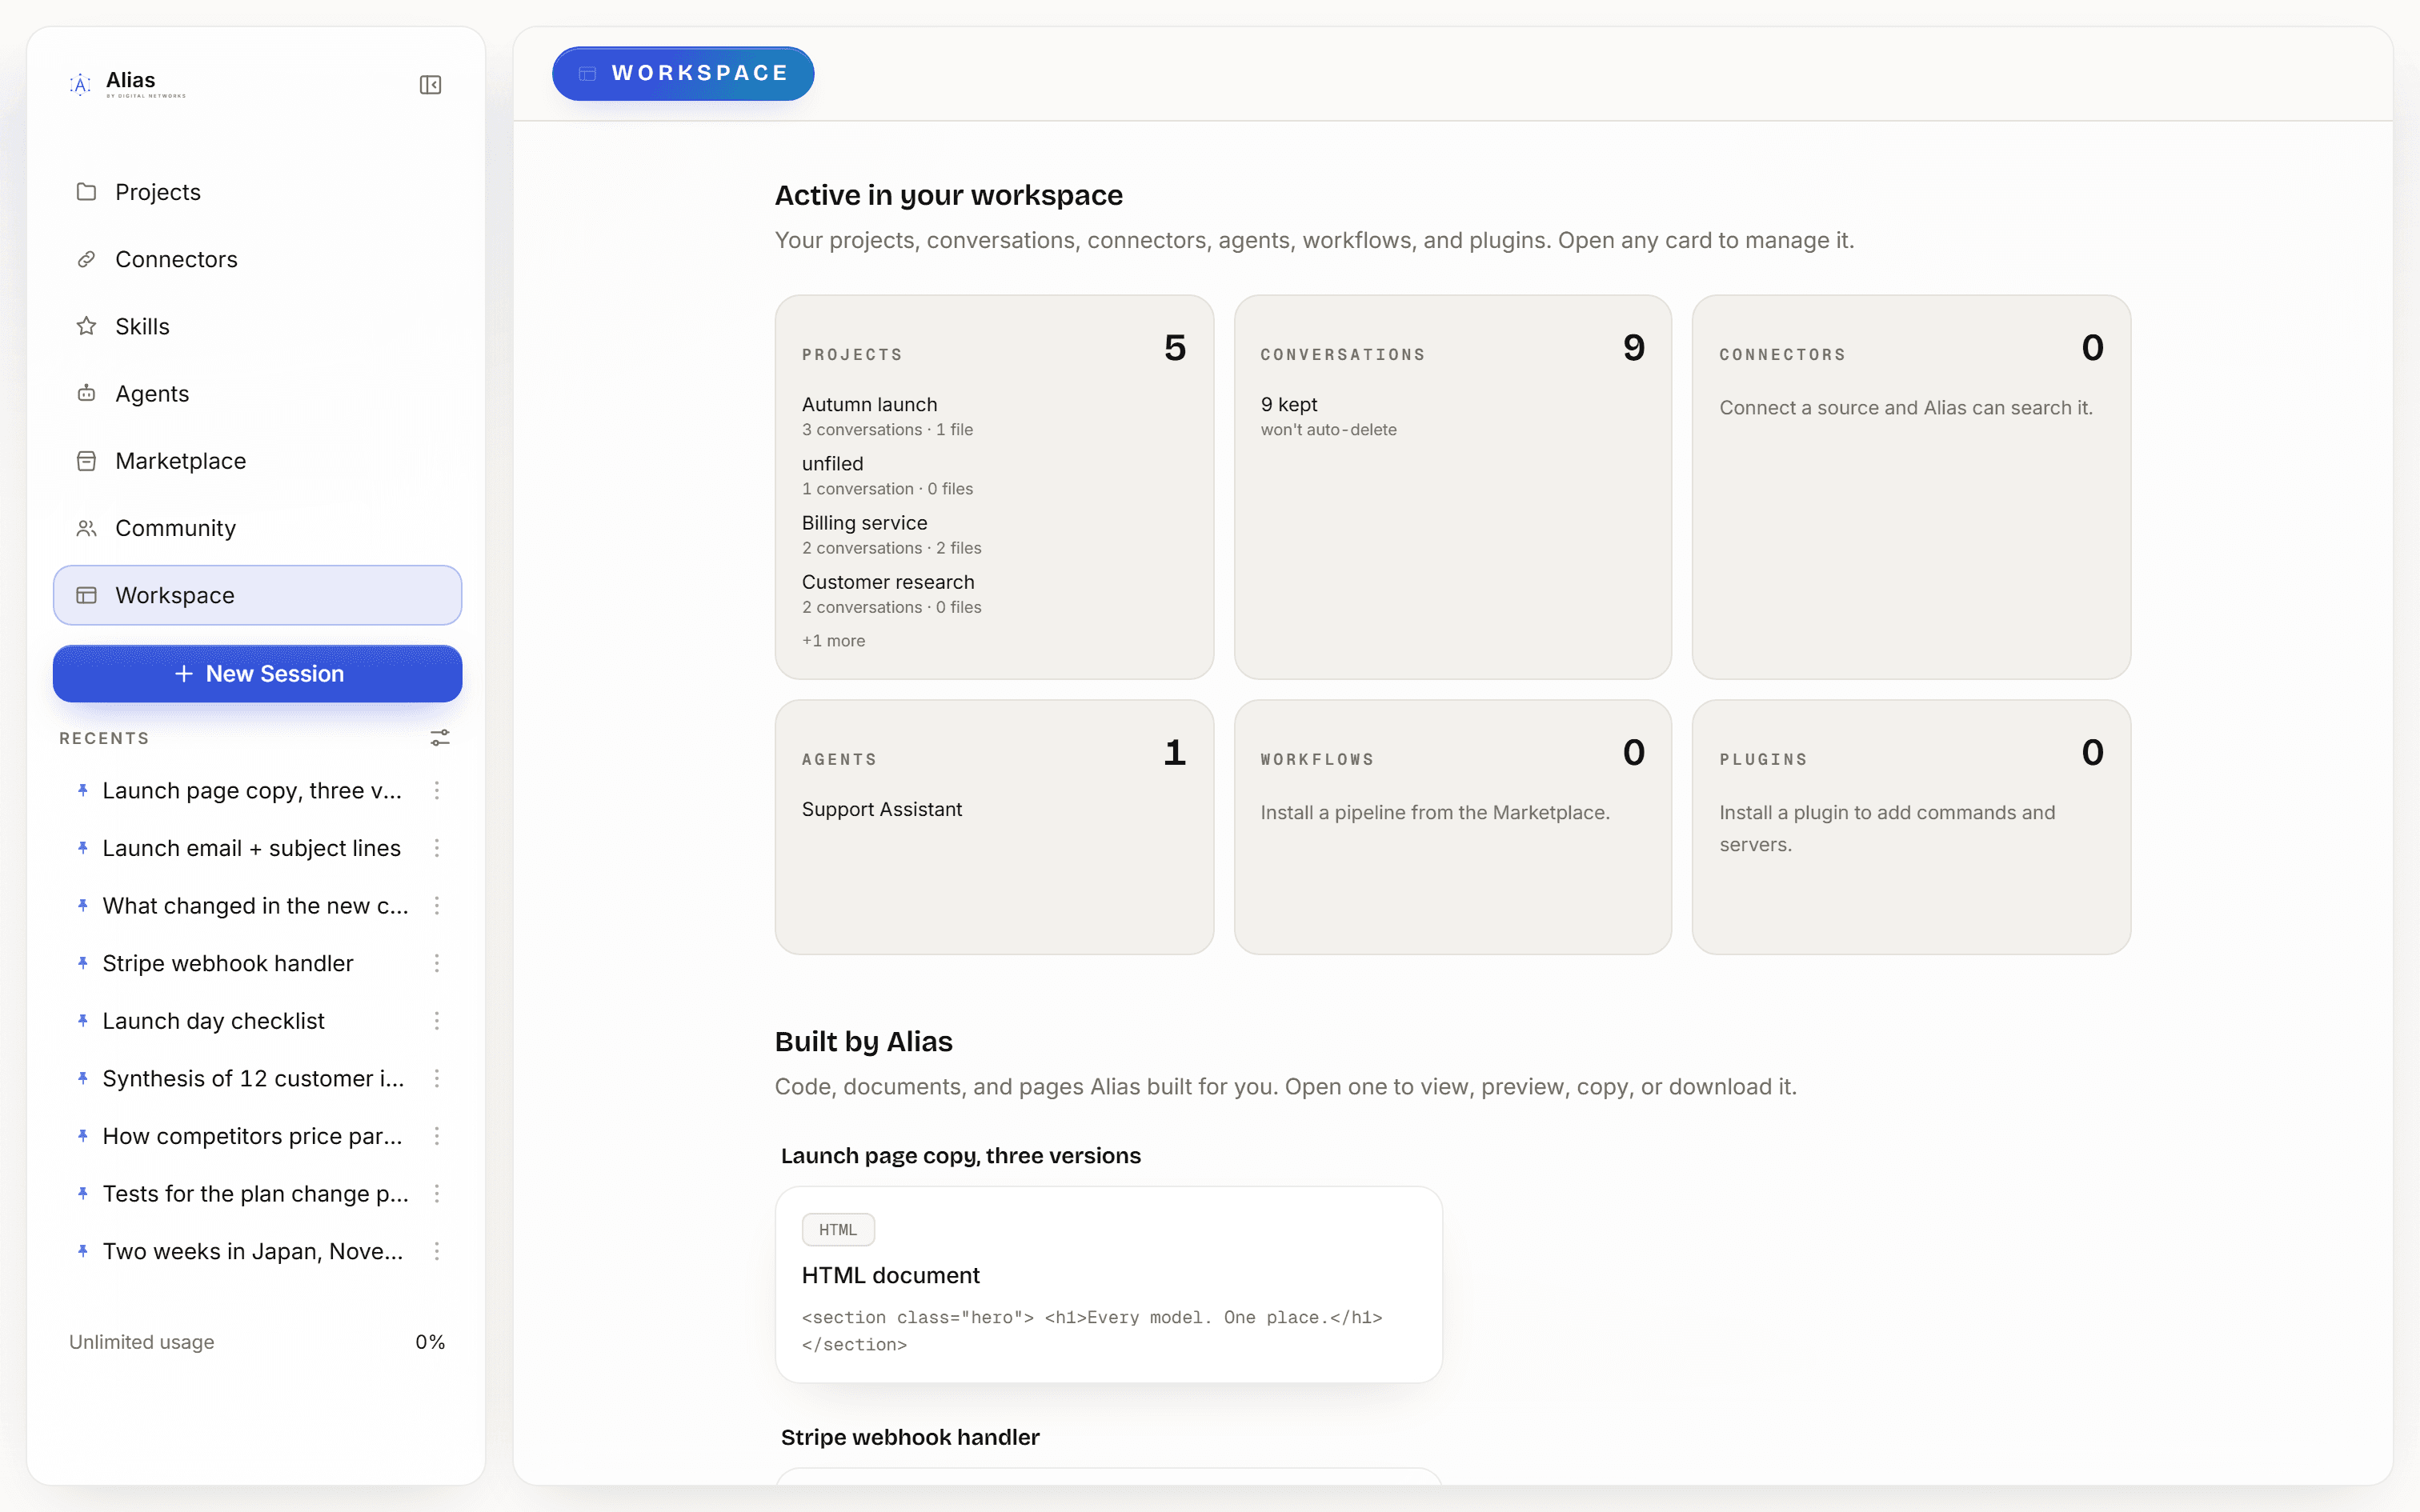Click the 'Unlimited usage' label
Viewport: 2420px width, 1512px height.
141,1342
